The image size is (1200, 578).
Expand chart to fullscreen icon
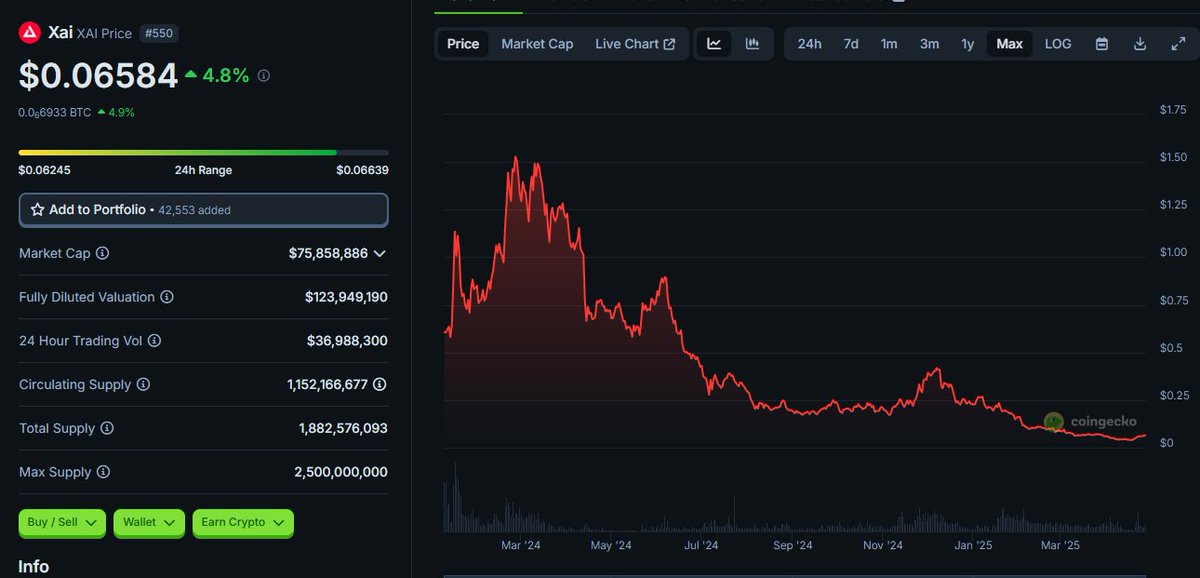click(1178, 44)
